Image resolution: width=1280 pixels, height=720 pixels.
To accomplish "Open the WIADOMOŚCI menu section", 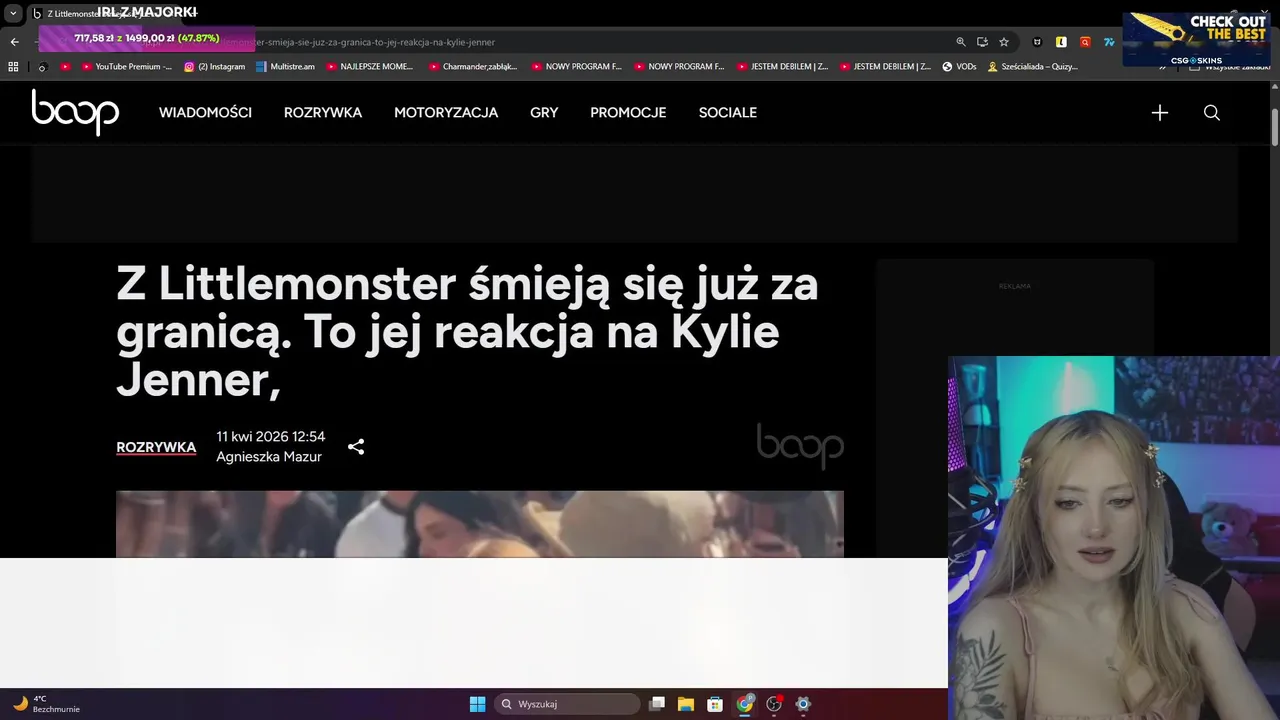I will [205, 113].
